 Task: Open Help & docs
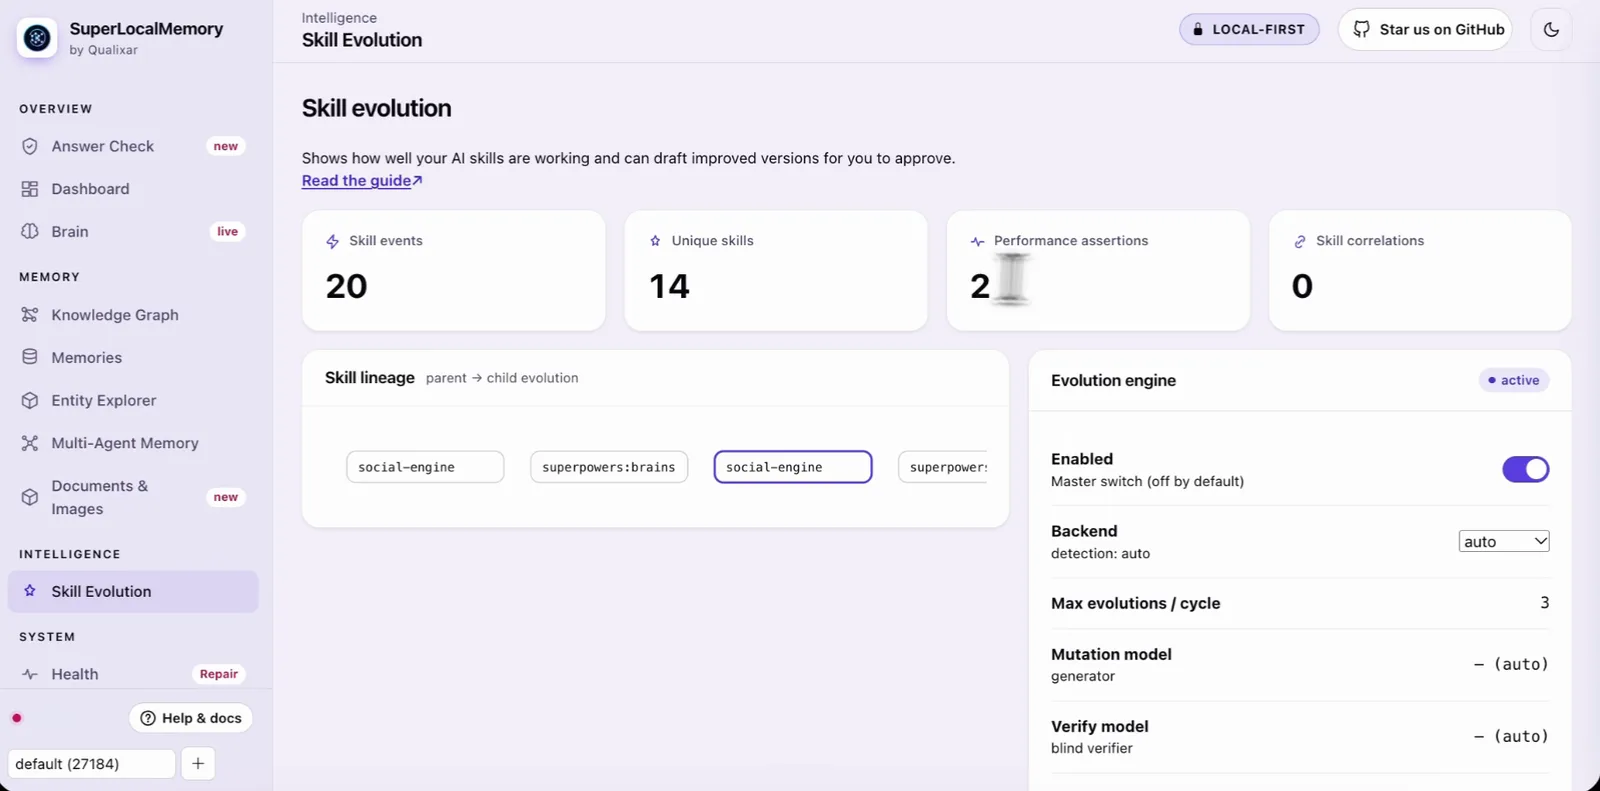click(x=191, y=718)
